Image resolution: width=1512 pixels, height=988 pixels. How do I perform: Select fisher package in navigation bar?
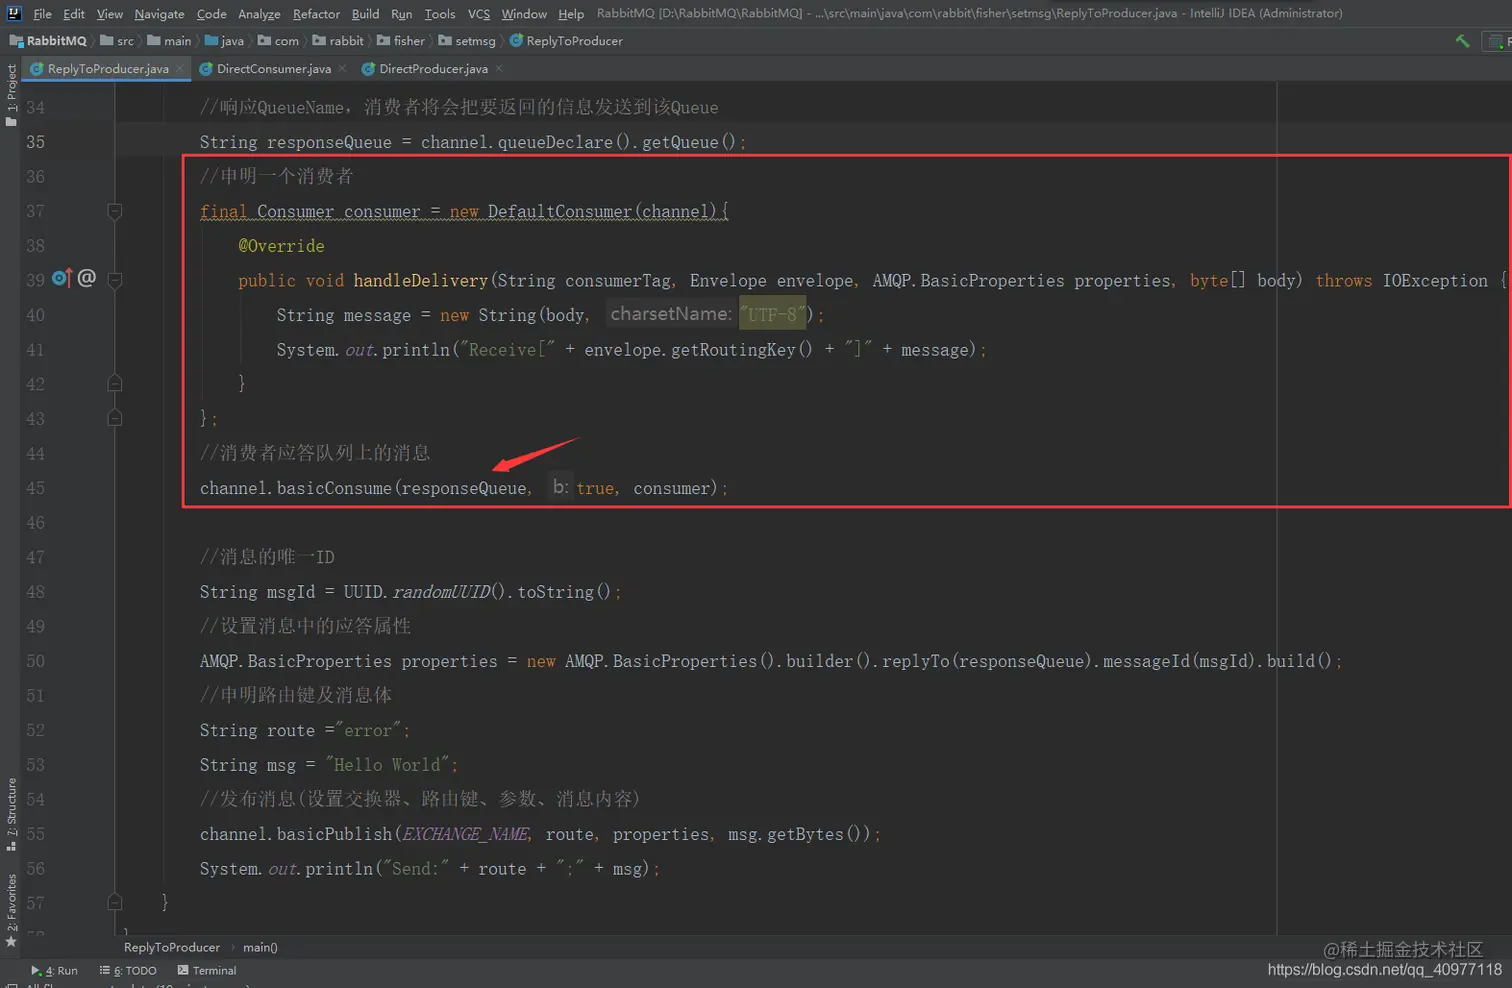point(401,41)
